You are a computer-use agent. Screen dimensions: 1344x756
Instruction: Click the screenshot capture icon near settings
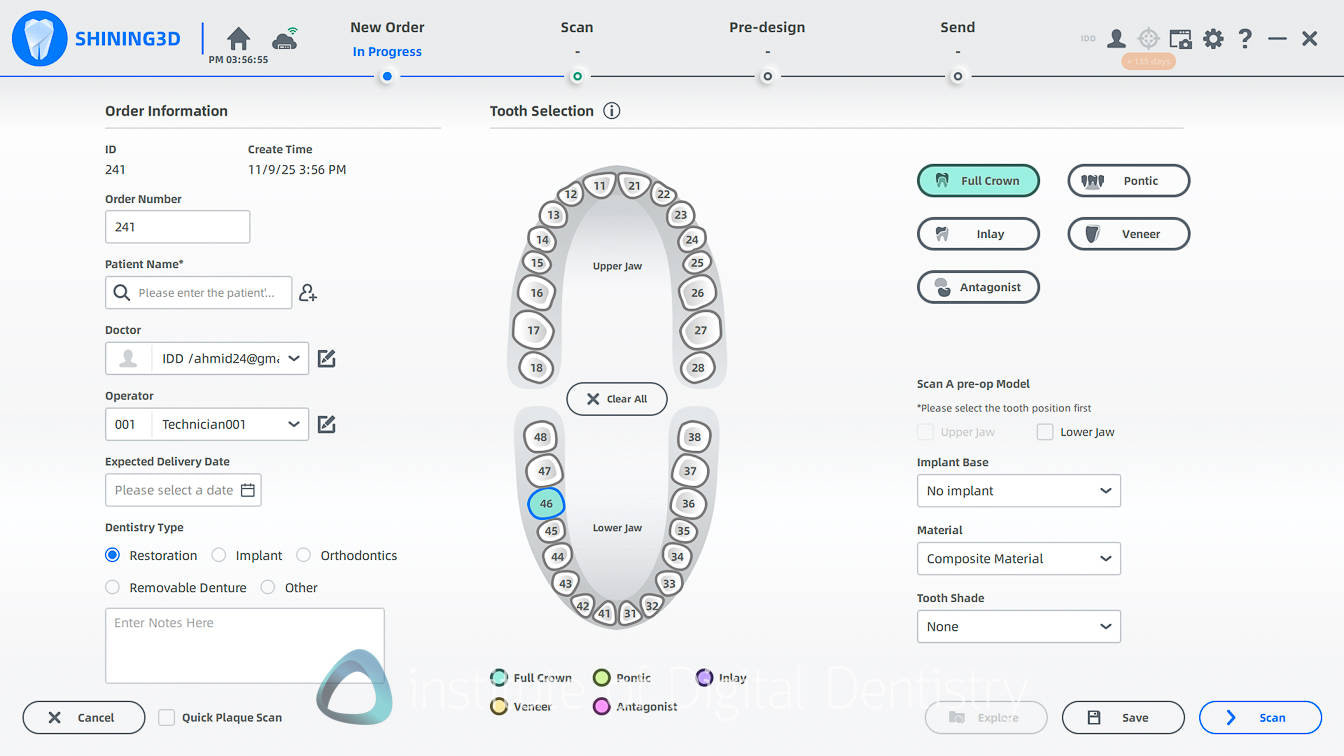pos(1180,38)
